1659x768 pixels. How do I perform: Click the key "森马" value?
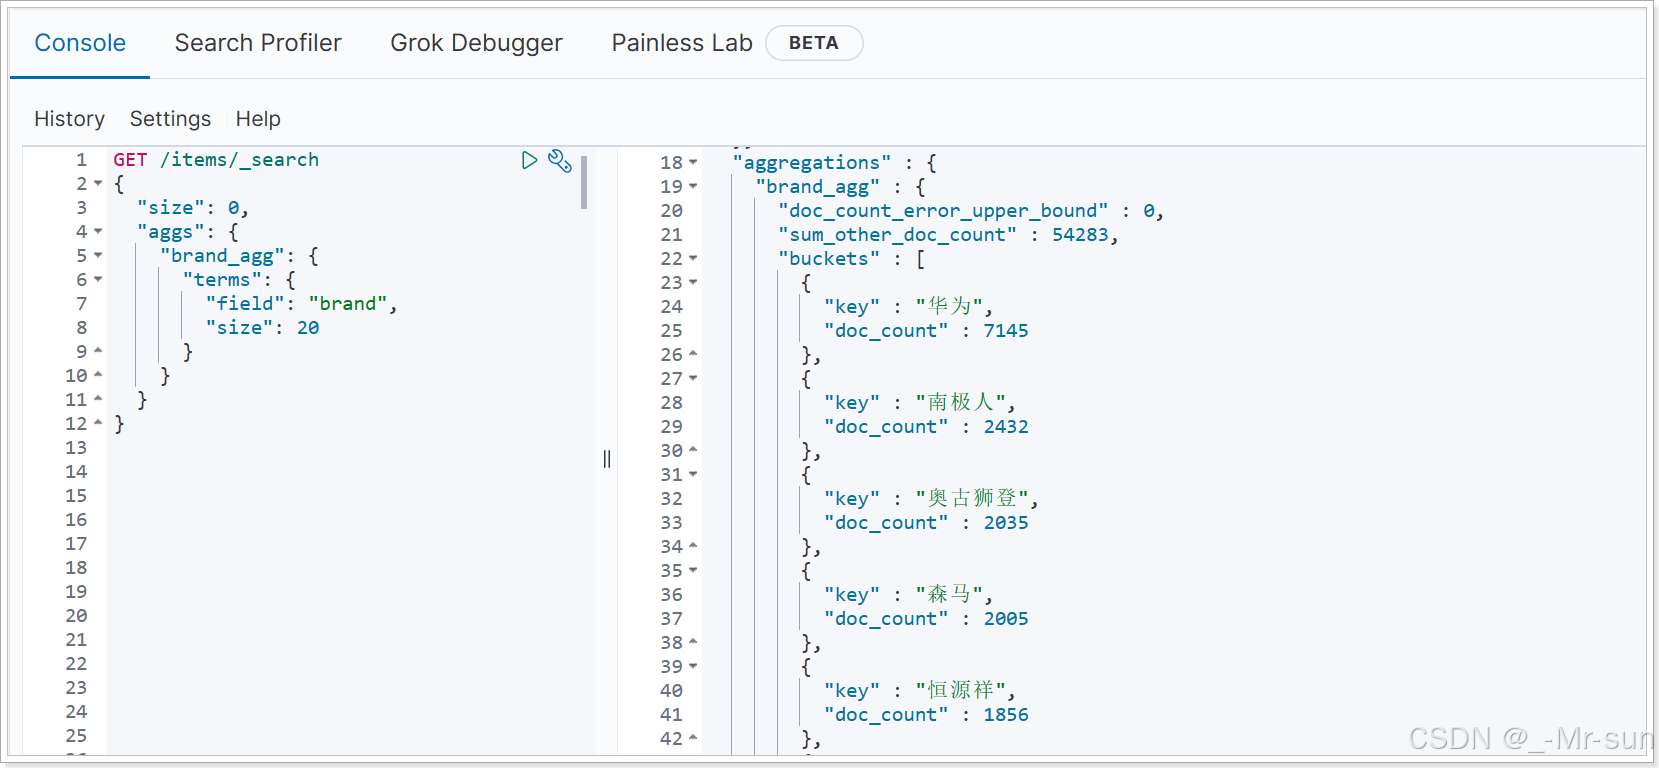(949, 594)
